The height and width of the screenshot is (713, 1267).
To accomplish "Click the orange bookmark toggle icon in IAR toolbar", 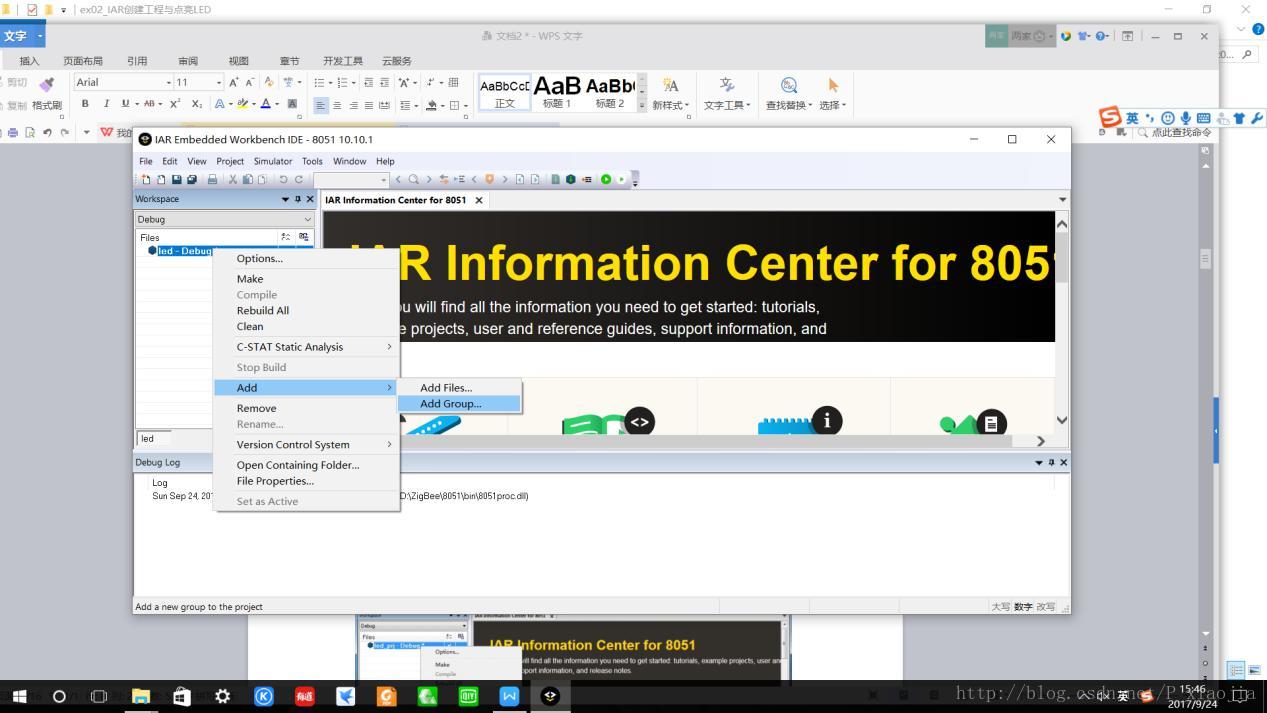I will [x=489, y=179].
